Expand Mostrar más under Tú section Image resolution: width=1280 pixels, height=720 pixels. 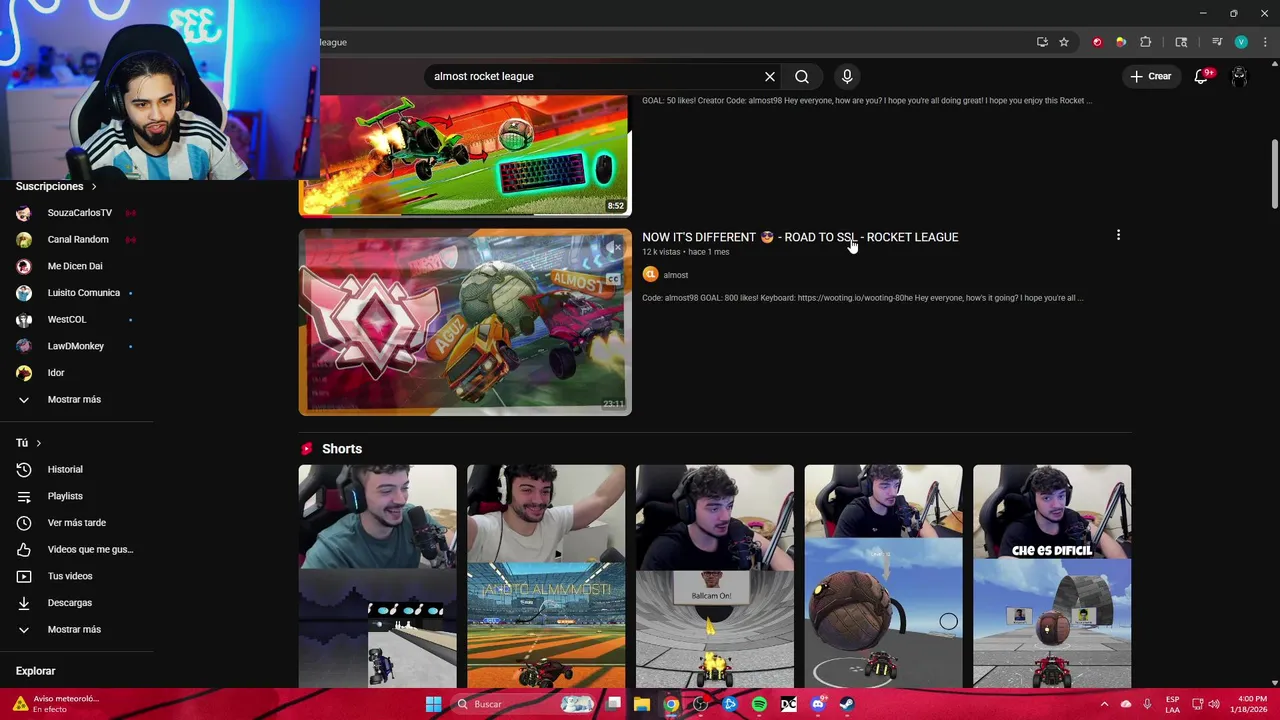pyautogui.click(x=74, y=629)
